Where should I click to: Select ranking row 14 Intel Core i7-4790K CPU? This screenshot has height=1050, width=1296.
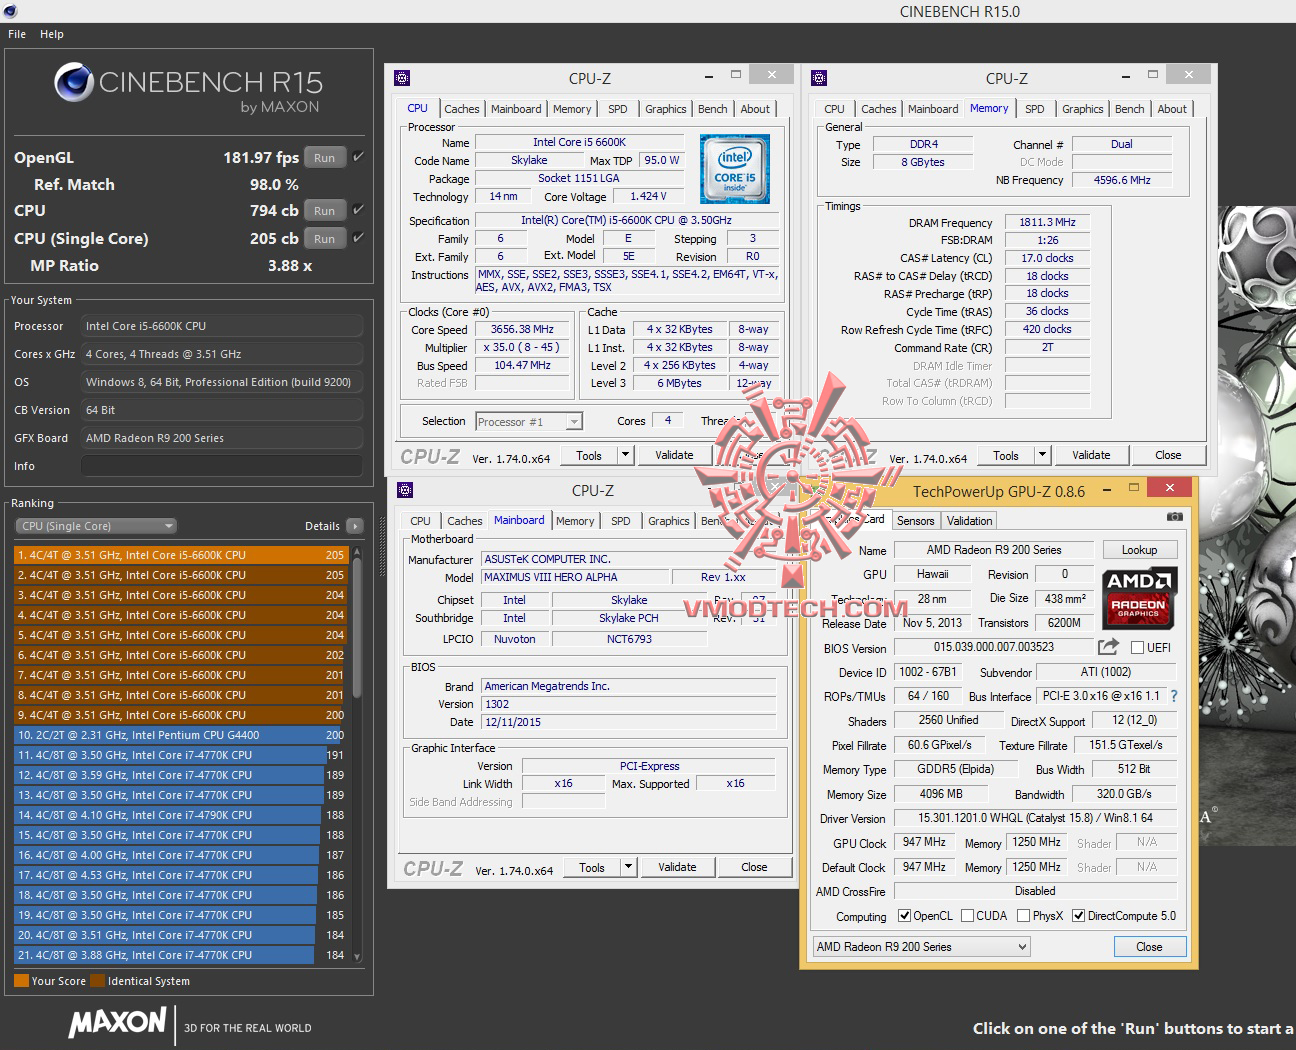(180, 815)
